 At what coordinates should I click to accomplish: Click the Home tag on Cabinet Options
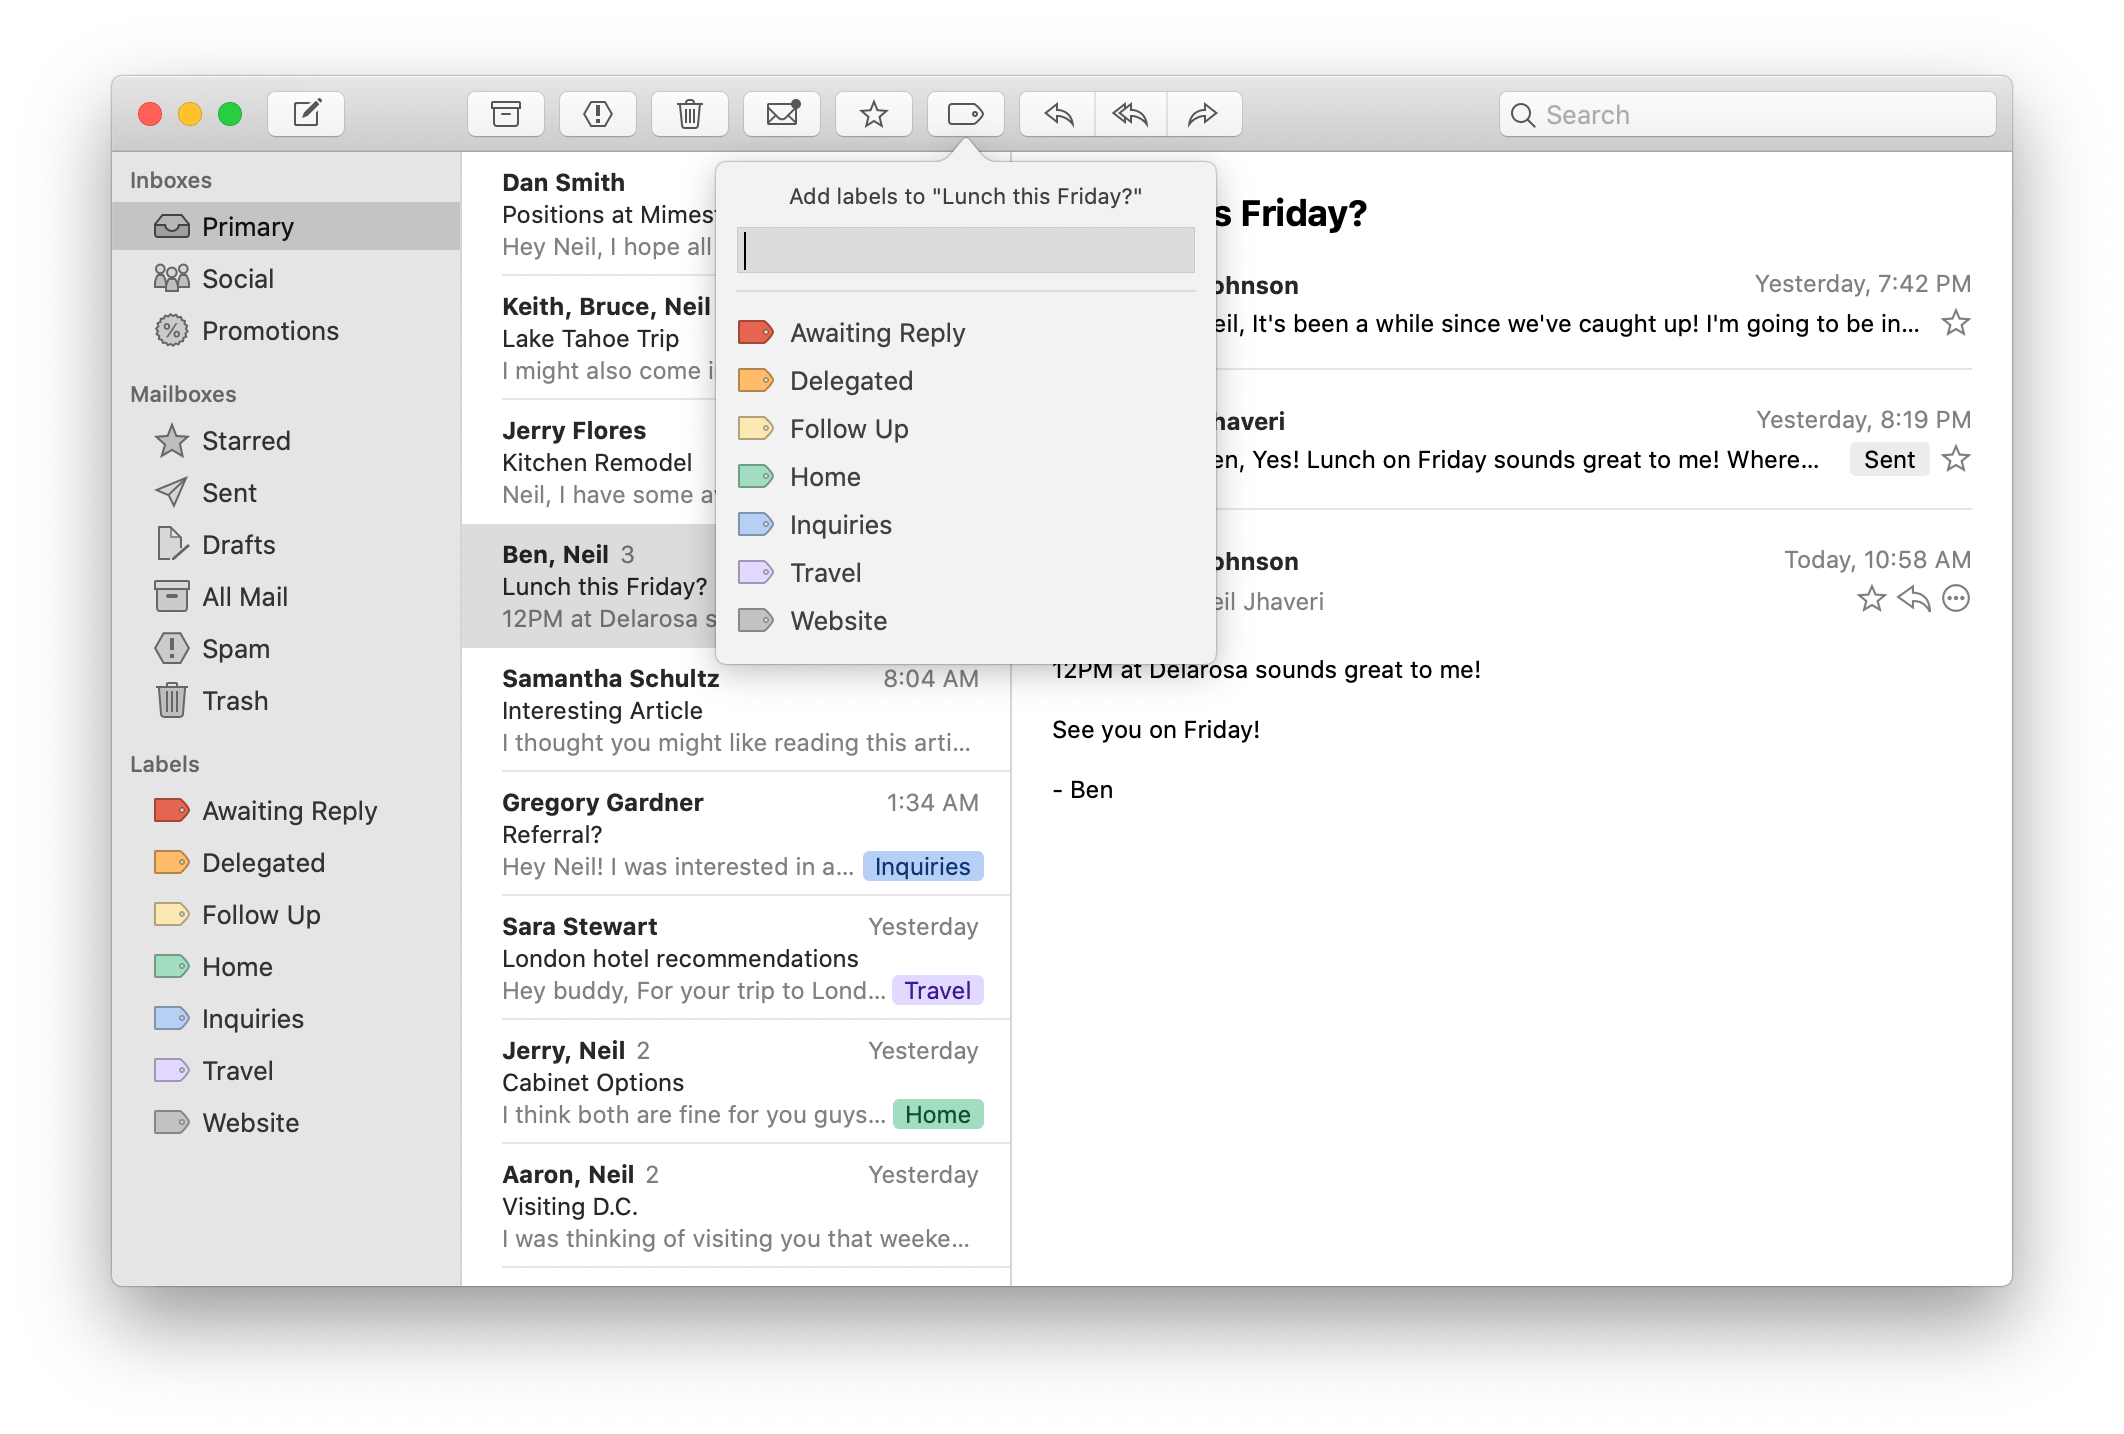[937, 1114]
